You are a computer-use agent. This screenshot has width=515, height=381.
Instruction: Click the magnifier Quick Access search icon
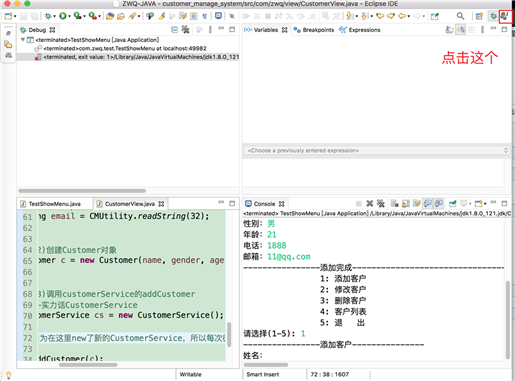coord(460,16)
